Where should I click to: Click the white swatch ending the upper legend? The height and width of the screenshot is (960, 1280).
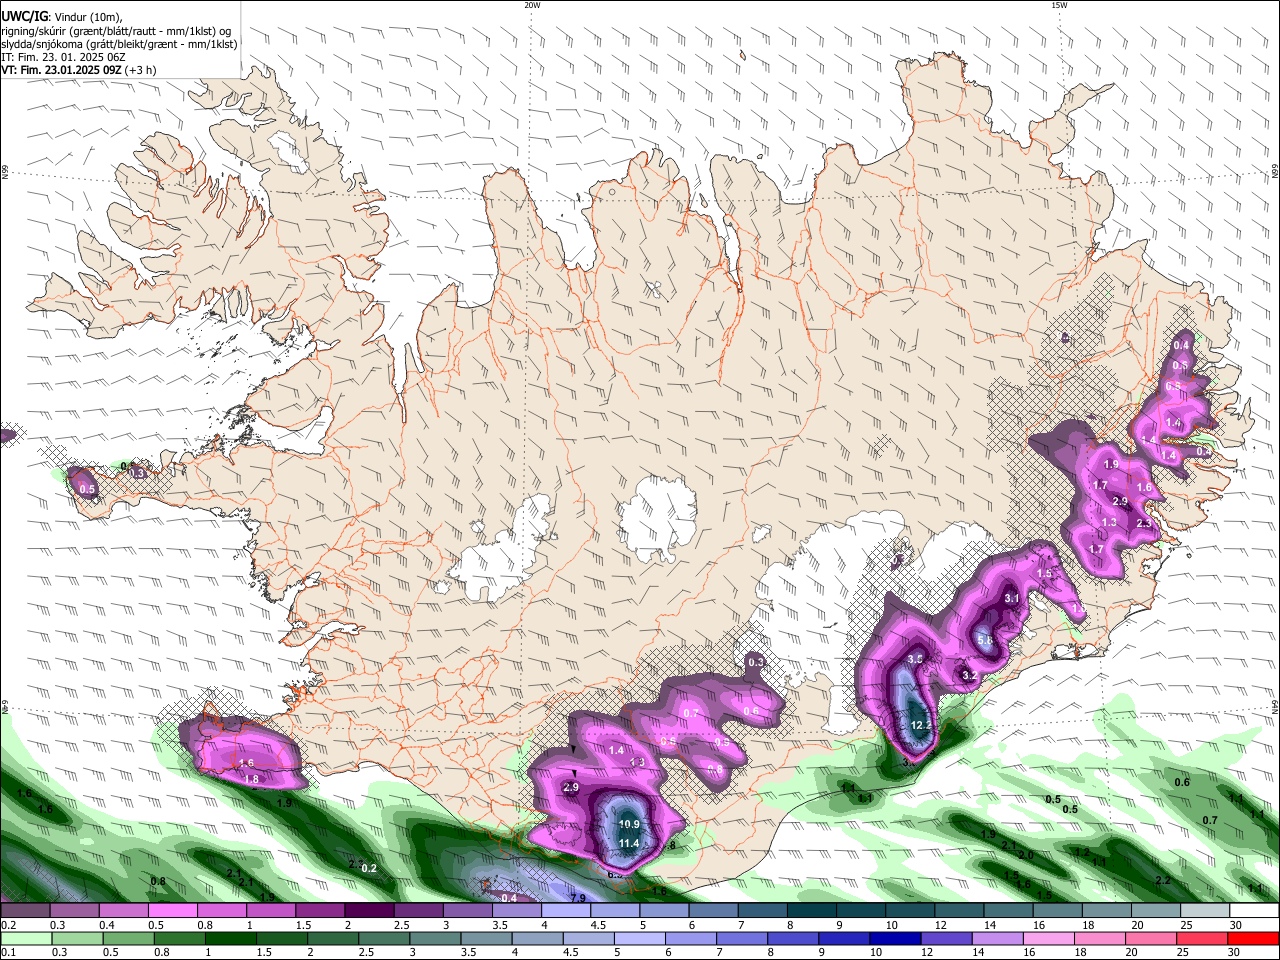tap(1253, 911)
